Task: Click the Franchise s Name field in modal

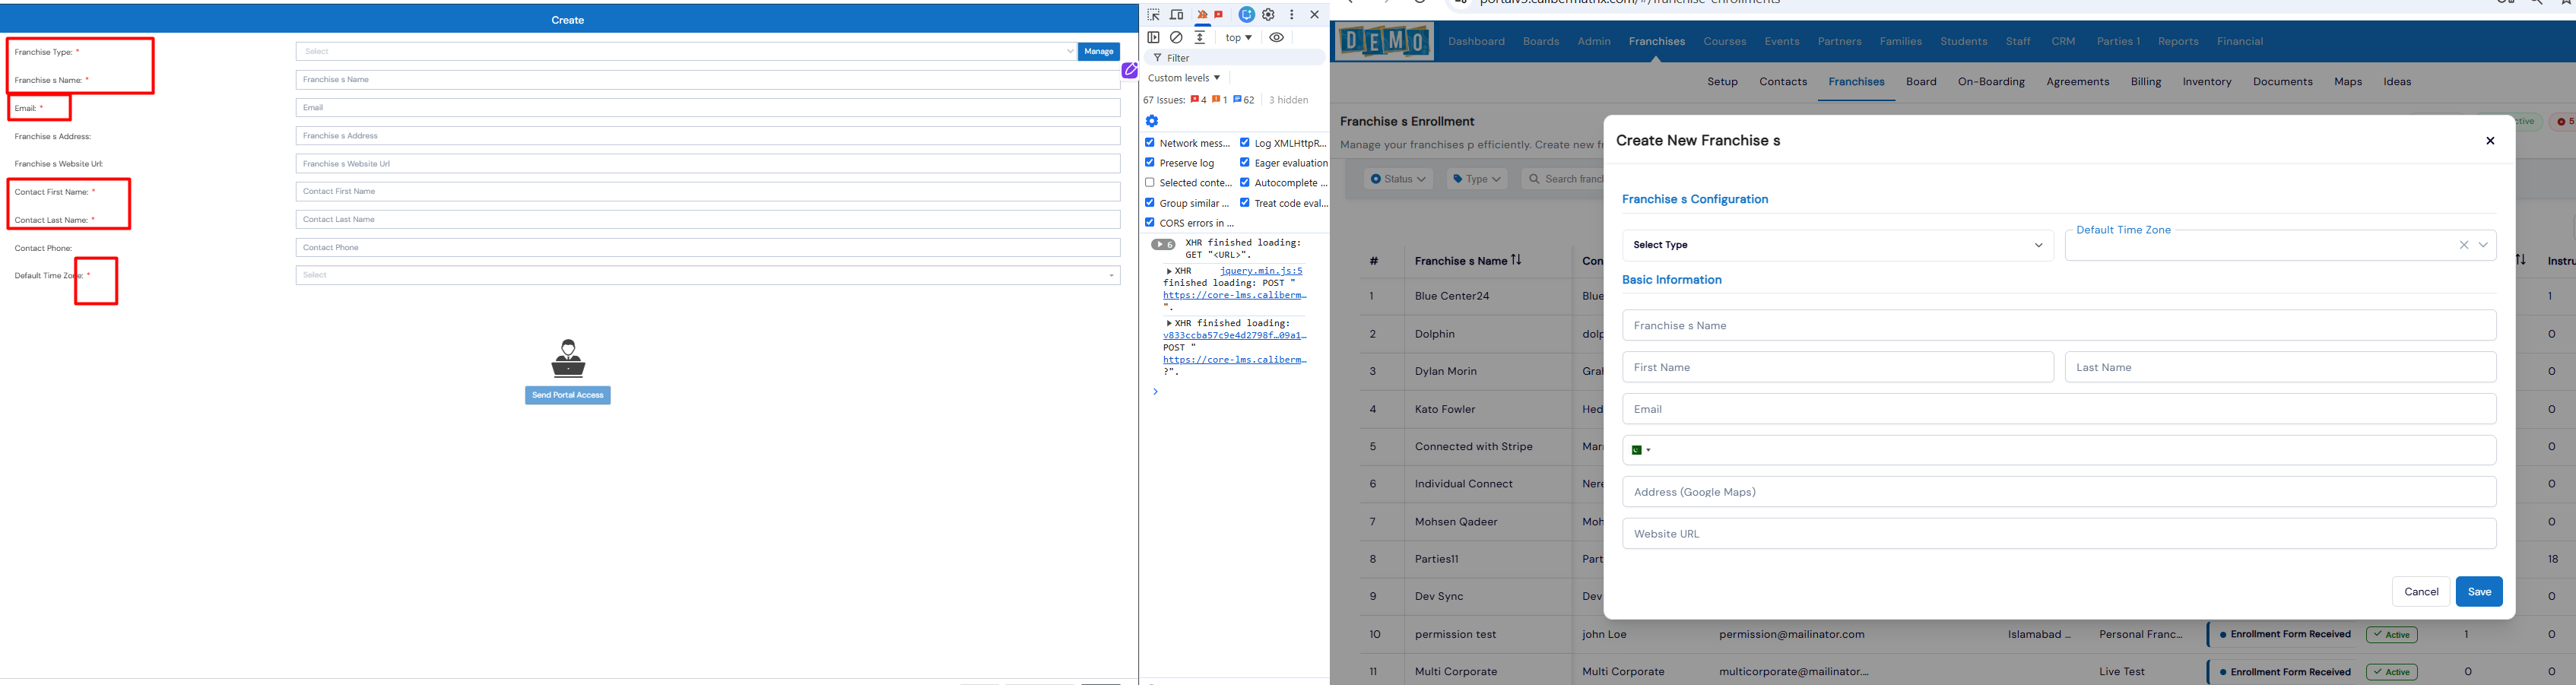Action: pos(2059,326)
